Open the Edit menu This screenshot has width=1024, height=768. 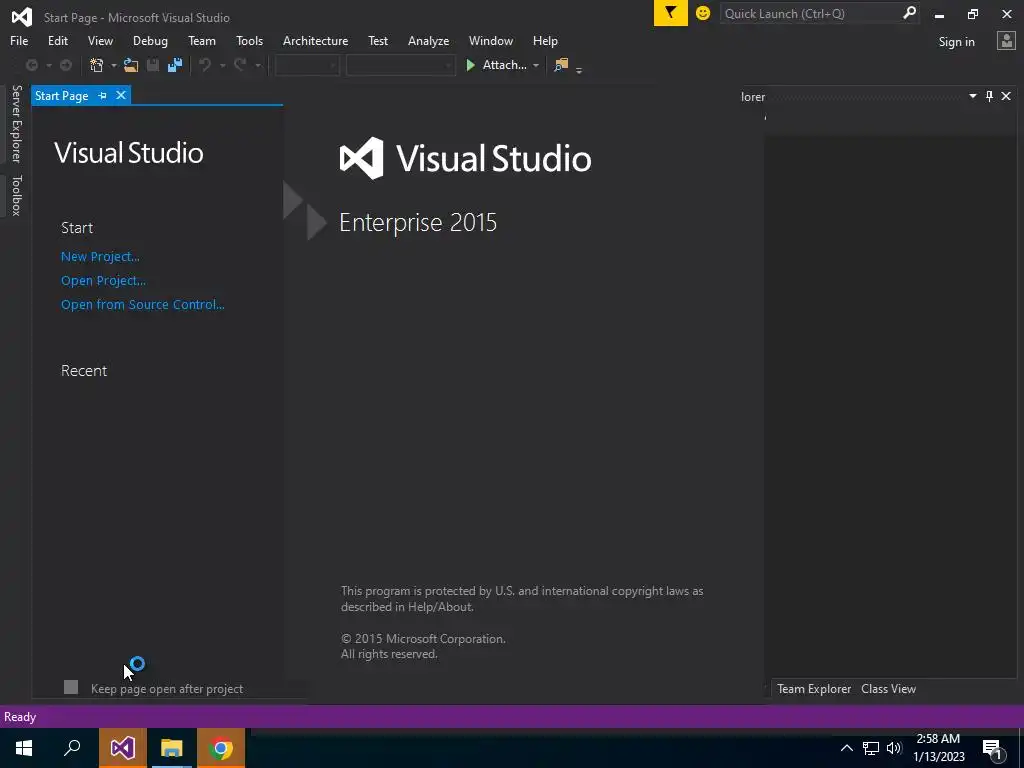coord(57,40)
